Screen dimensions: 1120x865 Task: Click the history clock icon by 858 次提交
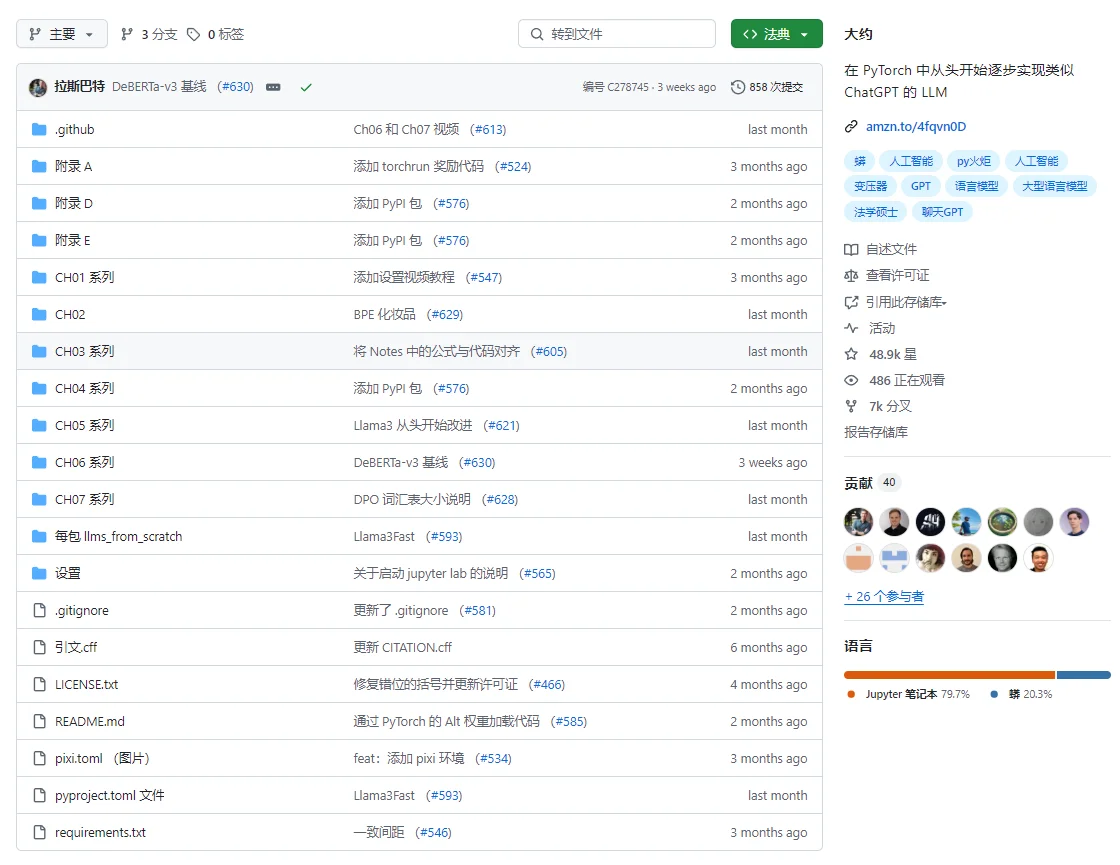coord(737,87)
